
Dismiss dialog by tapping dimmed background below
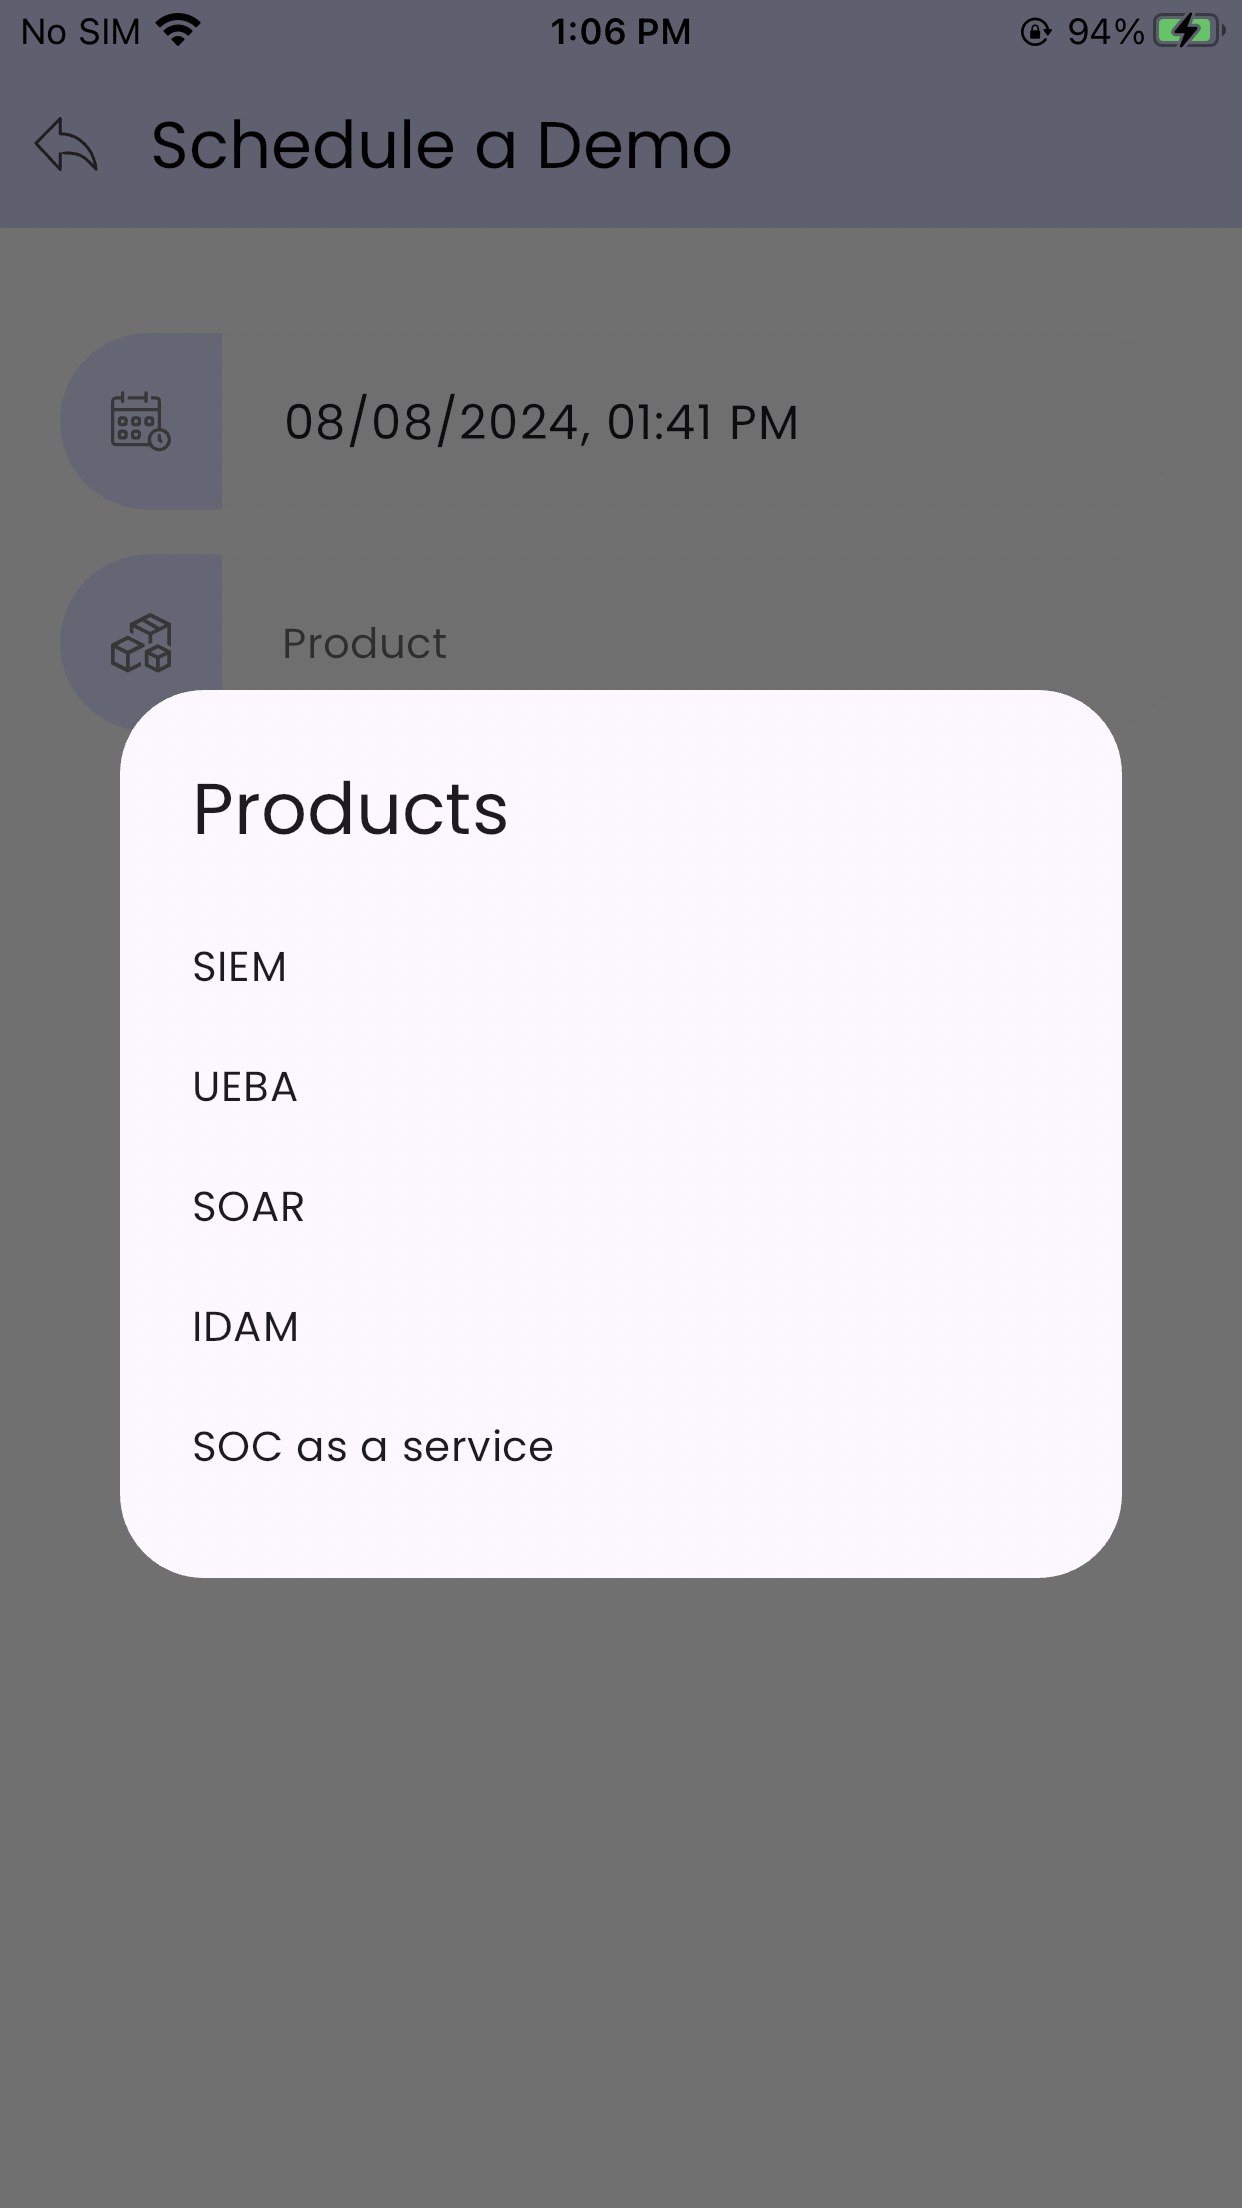point(620,1890)
